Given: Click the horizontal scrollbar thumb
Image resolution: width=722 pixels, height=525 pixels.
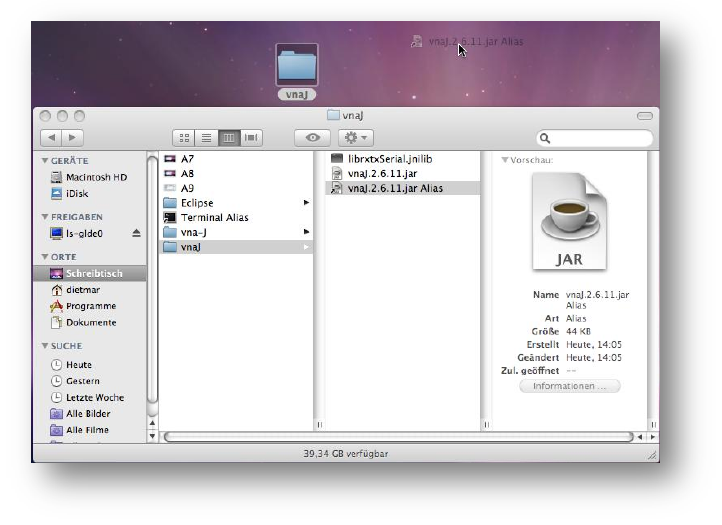Looking at the screenshot, I should coord(399,437).
